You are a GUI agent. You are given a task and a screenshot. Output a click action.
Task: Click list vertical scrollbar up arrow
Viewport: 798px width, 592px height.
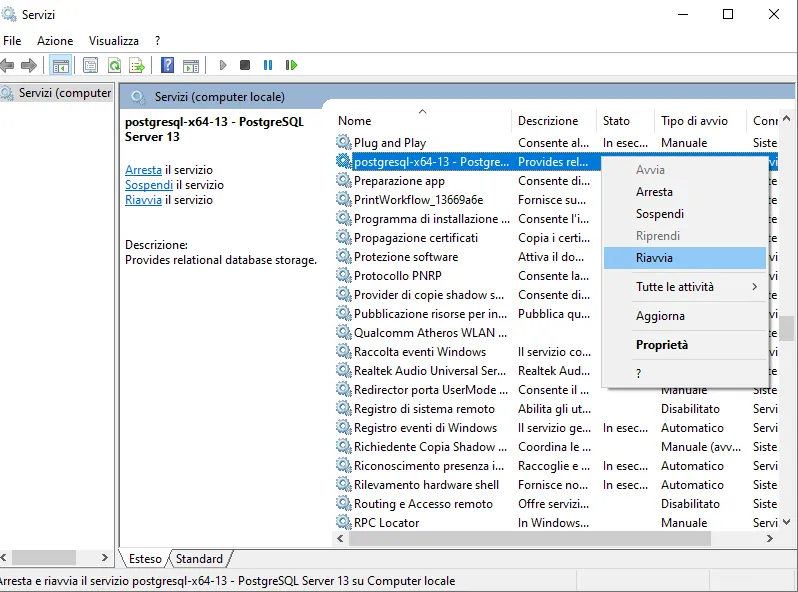pyautogui.click(x=786, y=118)
